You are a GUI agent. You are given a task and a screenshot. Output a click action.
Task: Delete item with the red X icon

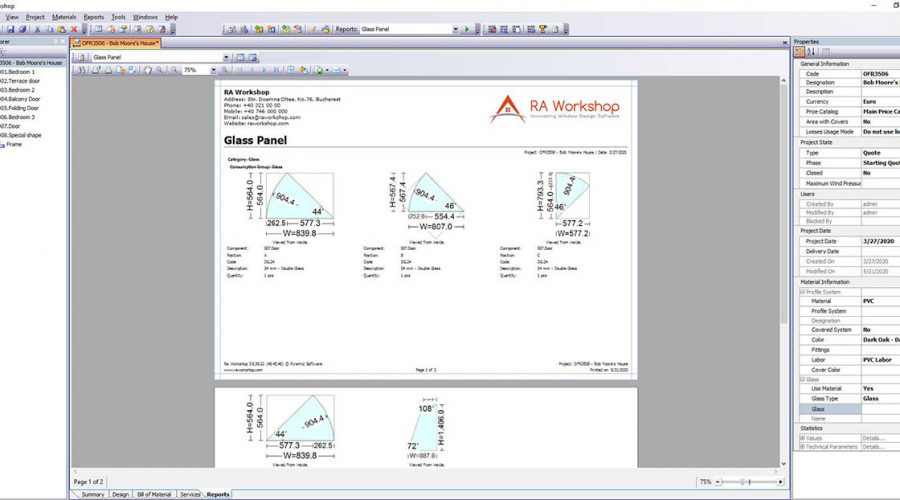pyautogui.click(x=74, y=29)
